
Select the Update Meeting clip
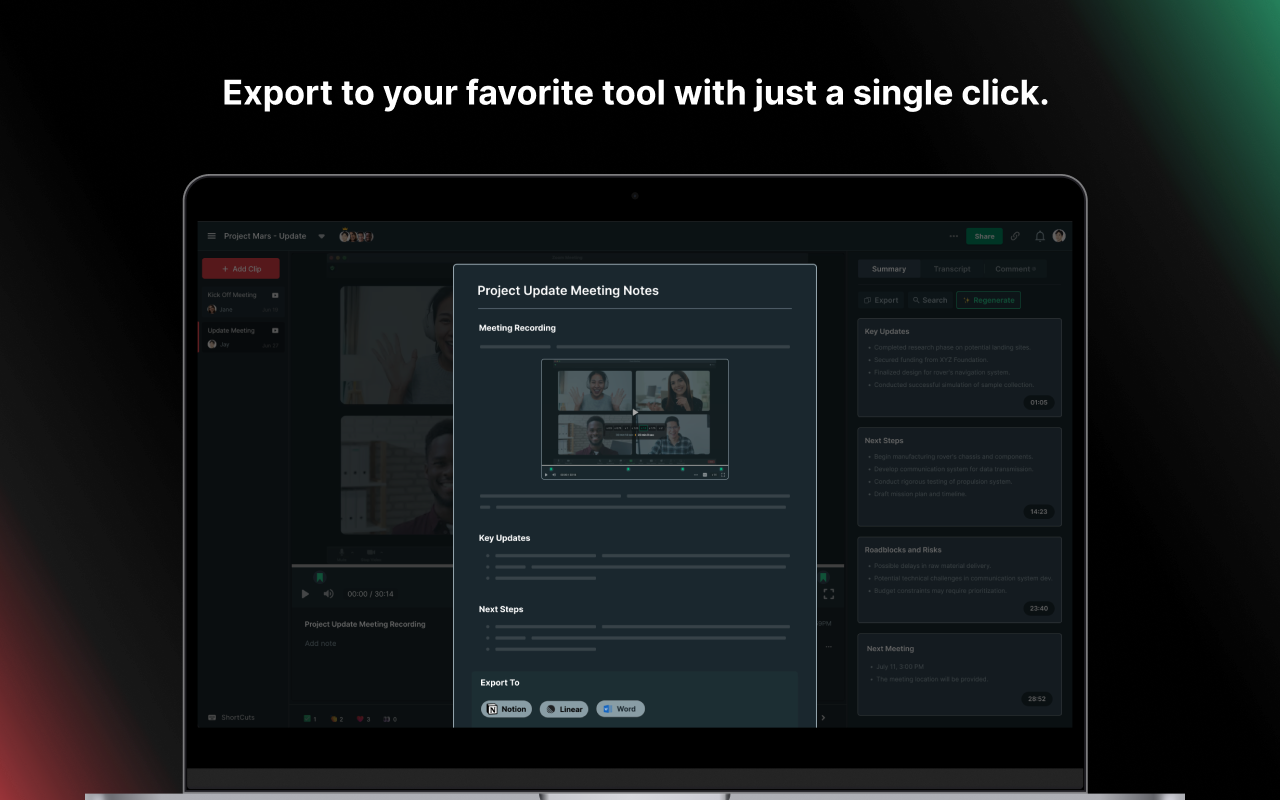[243, 337]
